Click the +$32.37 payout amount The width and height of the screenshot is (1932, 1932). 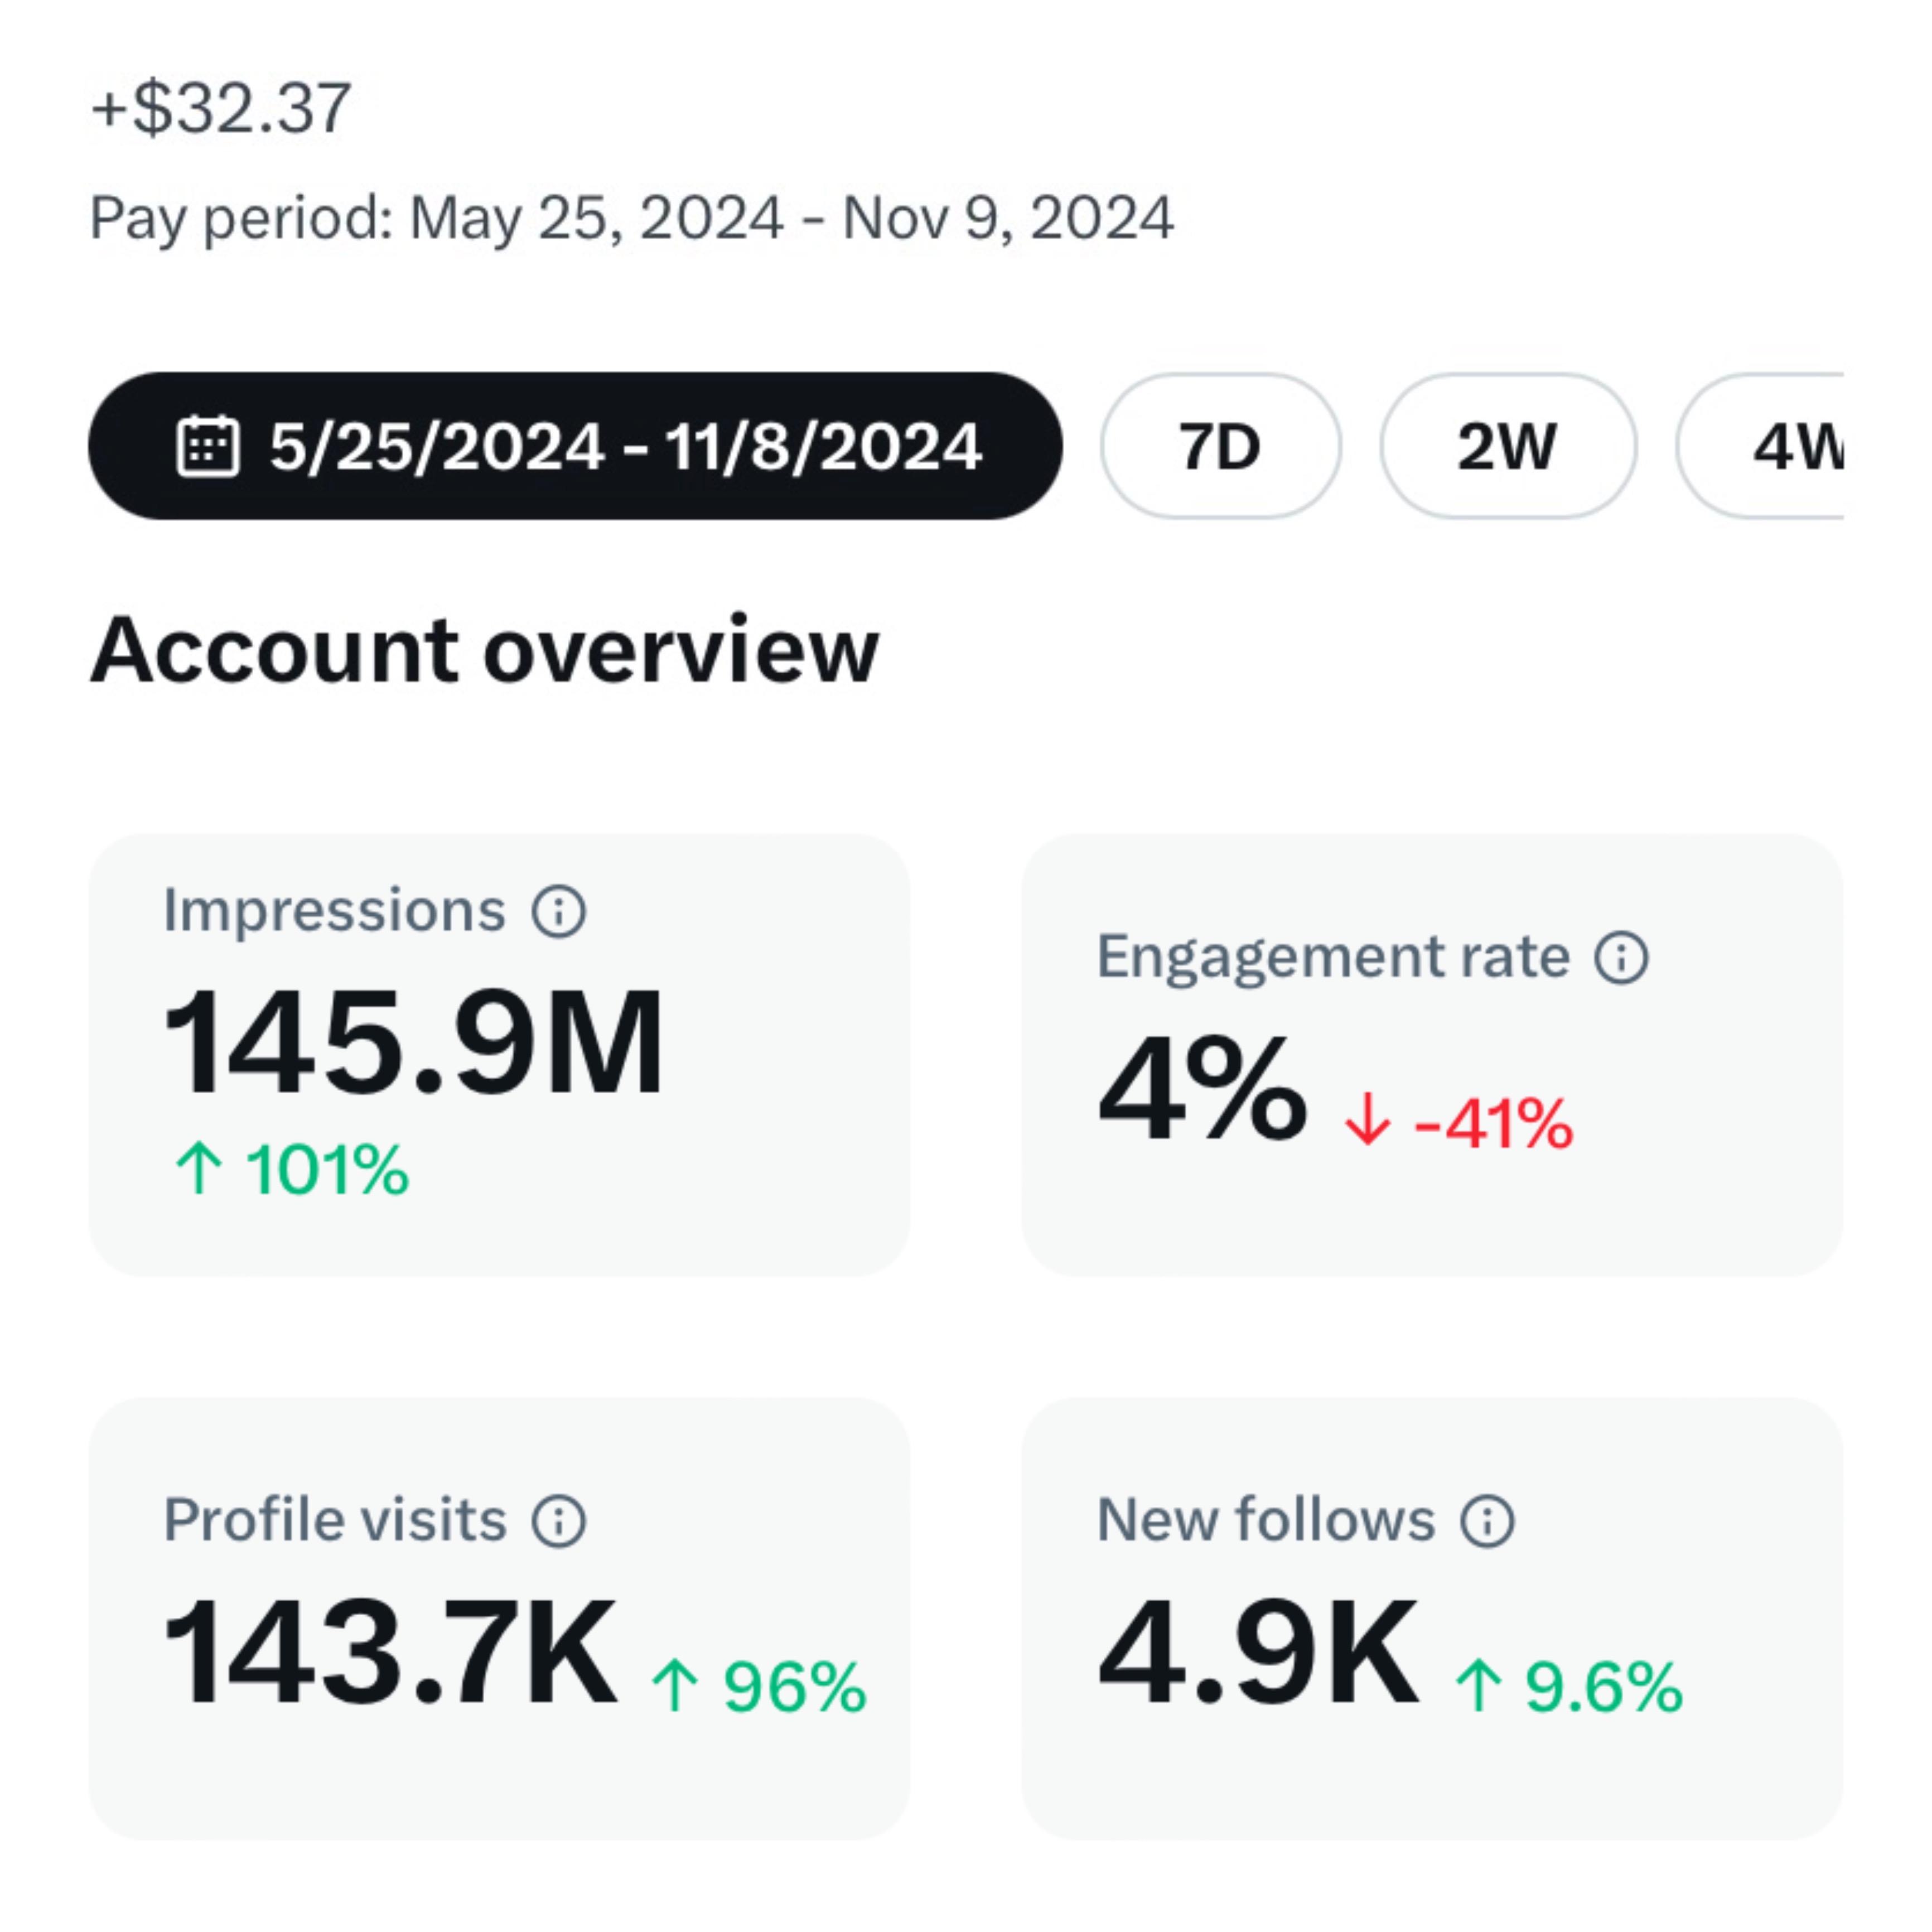click(221, 108)
